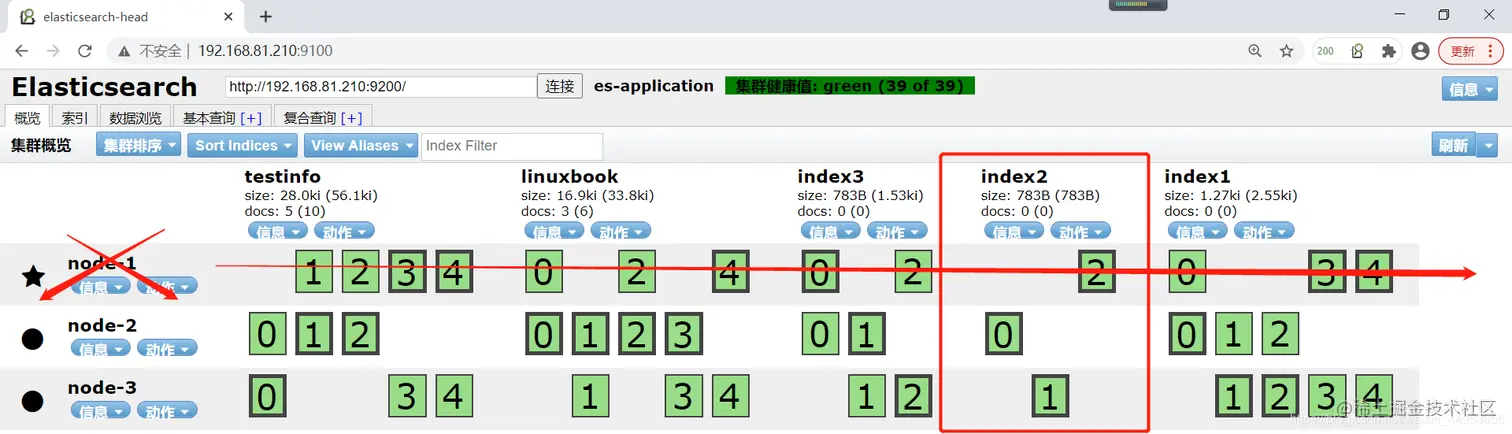Click linuxbook shard 1 on node-3

[x=589, y=396]
